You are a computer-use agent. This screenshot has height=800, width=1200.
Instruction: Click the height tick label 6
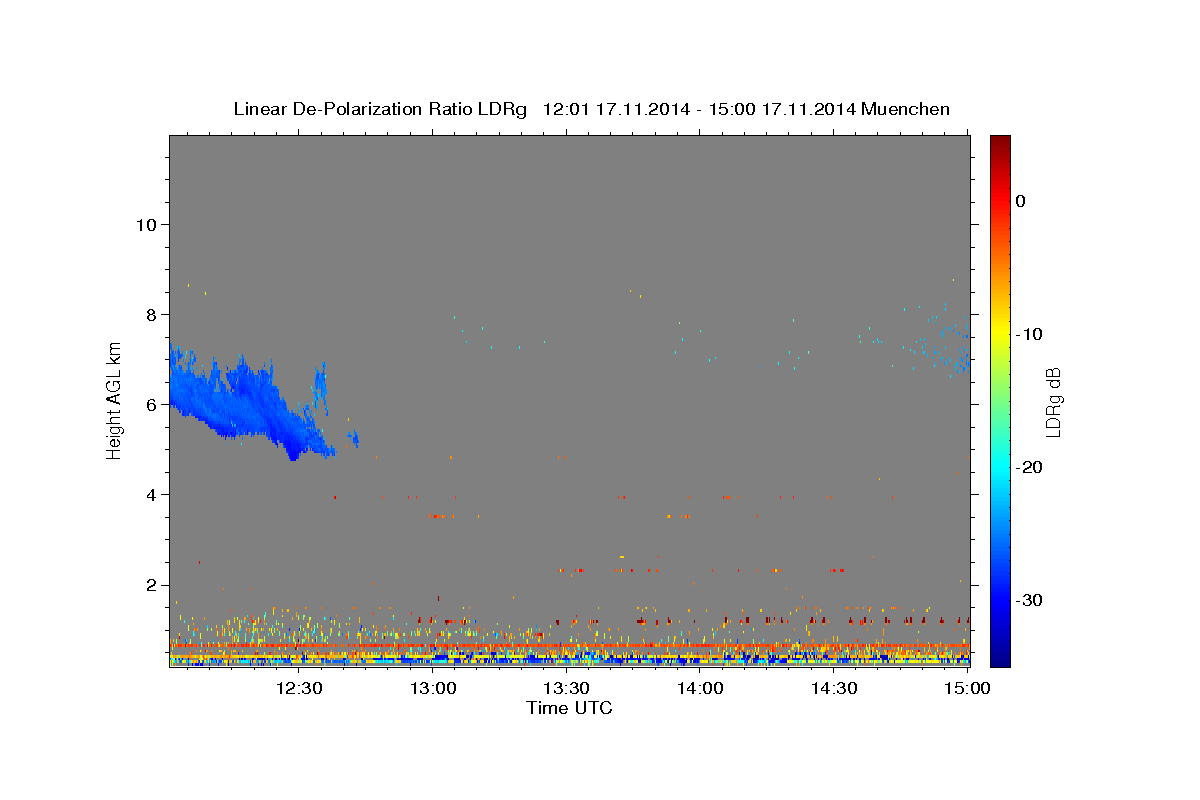point(149,404)
